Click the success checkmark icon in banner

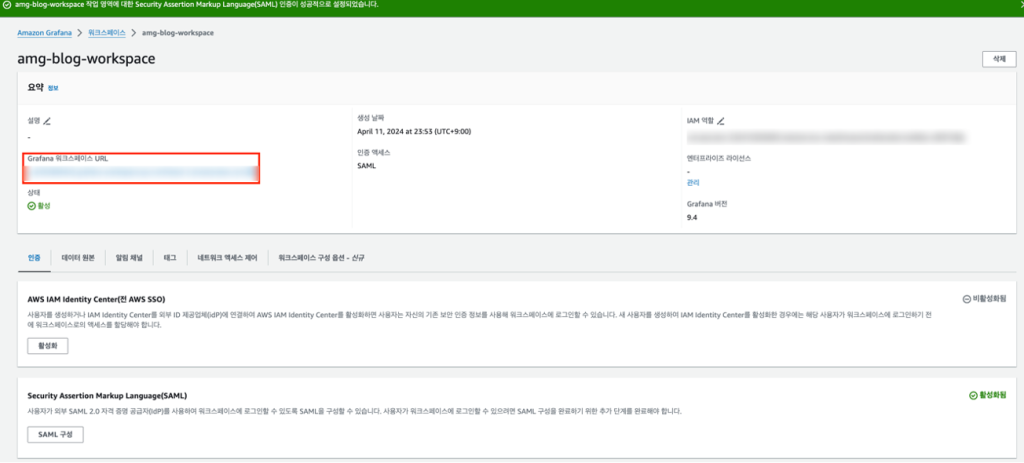point(7,5)
